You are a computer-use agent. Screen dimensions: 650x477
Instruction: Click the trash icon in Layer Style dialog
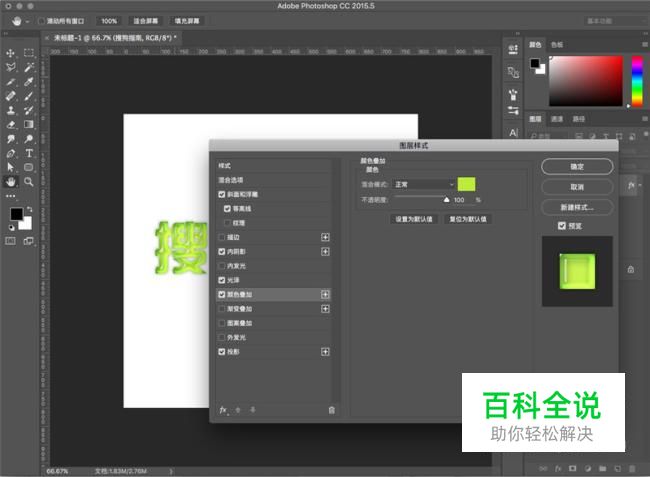(x=331, y=410)
